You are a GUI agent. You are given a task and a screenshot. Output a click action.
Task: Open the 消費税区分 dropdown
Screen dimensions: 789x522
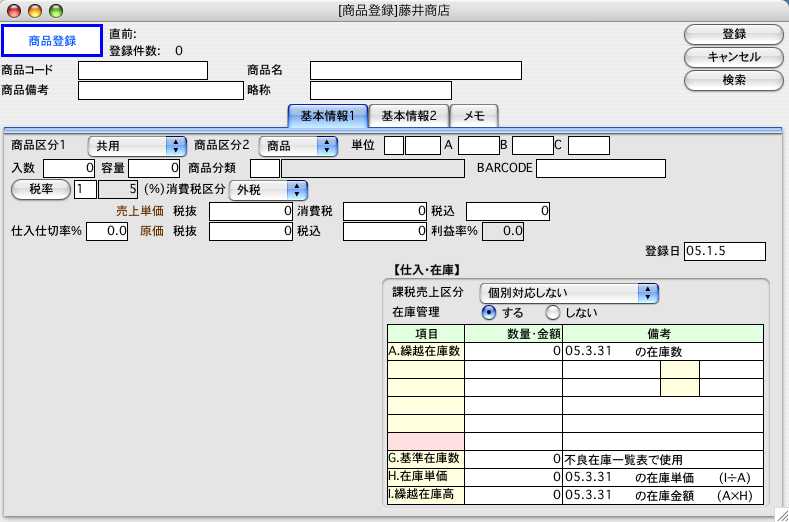pyautogui.click(x=268, y=188)
